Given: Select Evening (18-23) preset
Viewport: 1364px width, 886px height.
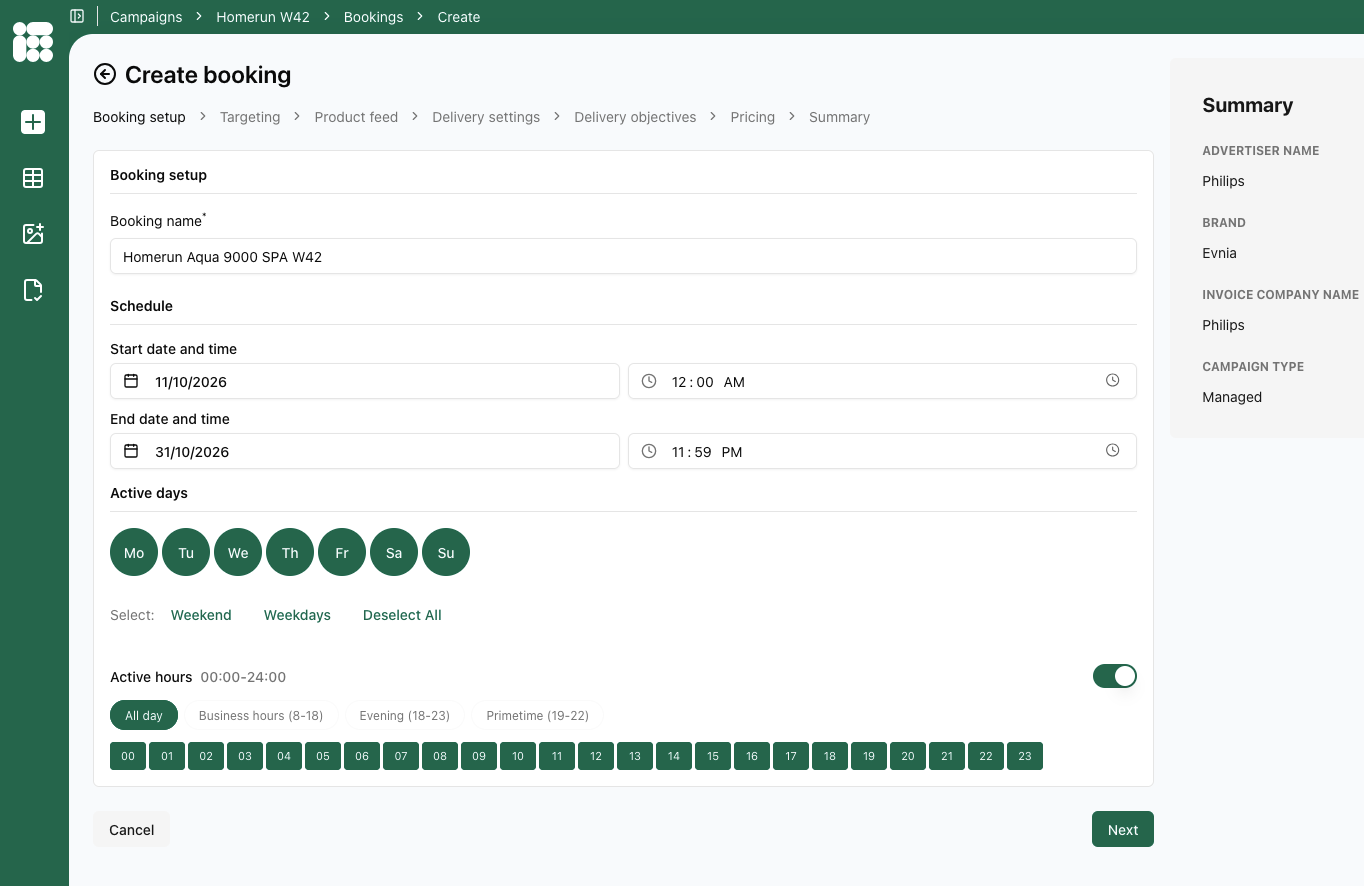Looking at the screenshot, I should pyautogui.click(x=405, y=716).
